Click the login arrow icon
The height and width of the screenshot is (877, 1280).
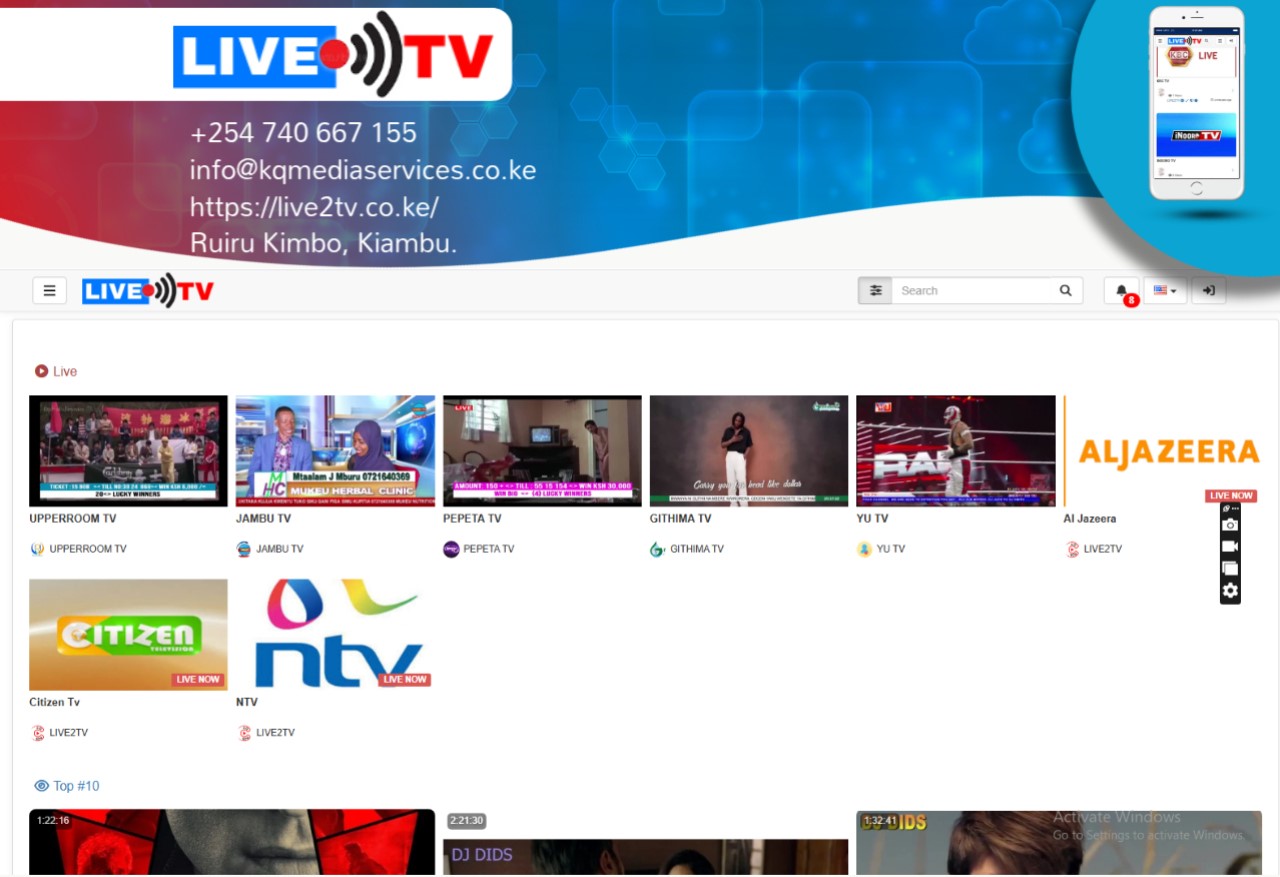(x=1208, y=289)
